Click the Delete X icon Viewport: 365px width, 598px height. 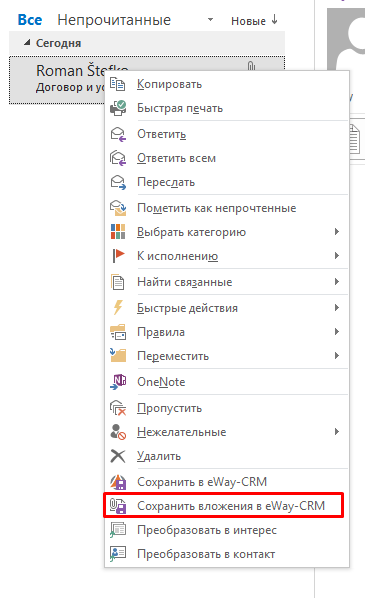click(117, 456)
